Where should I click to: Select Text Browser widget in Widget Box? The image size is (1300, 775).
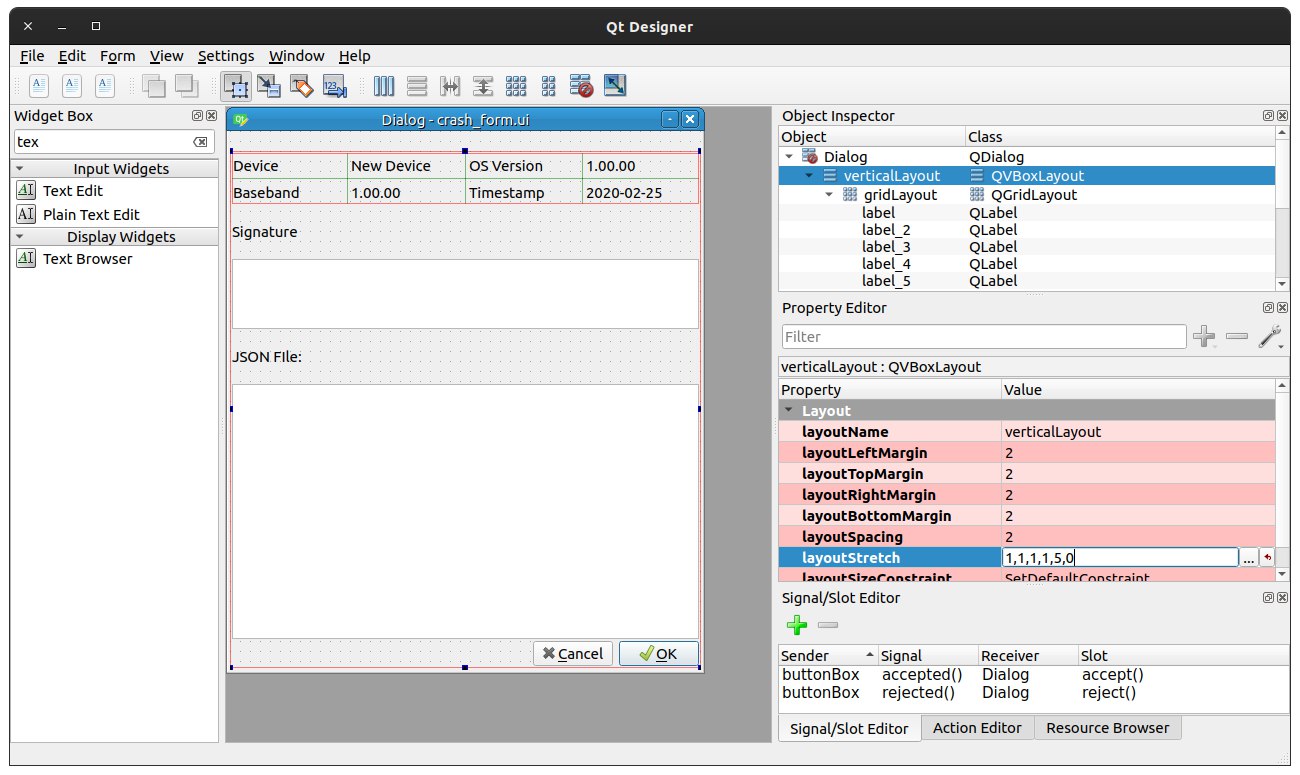click(75, 259)
